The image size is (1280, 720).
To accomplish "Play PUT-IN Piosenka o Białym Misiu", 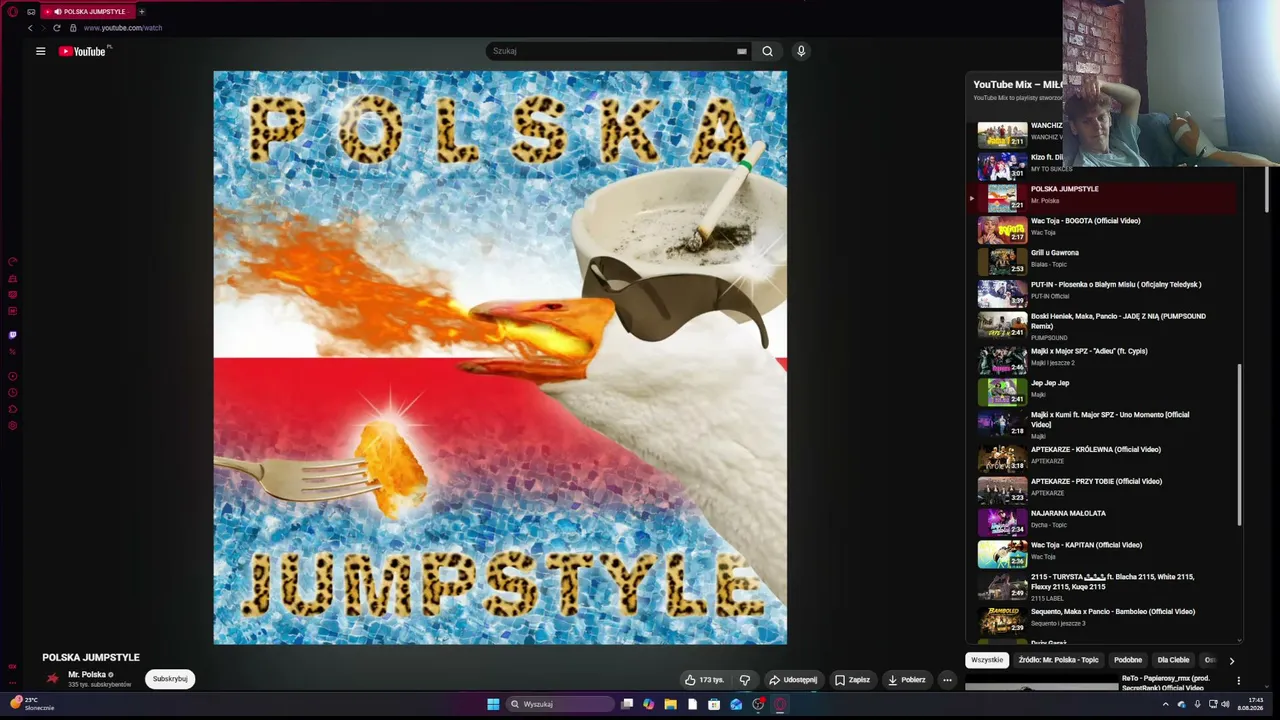I will (x=1104, y=294).
